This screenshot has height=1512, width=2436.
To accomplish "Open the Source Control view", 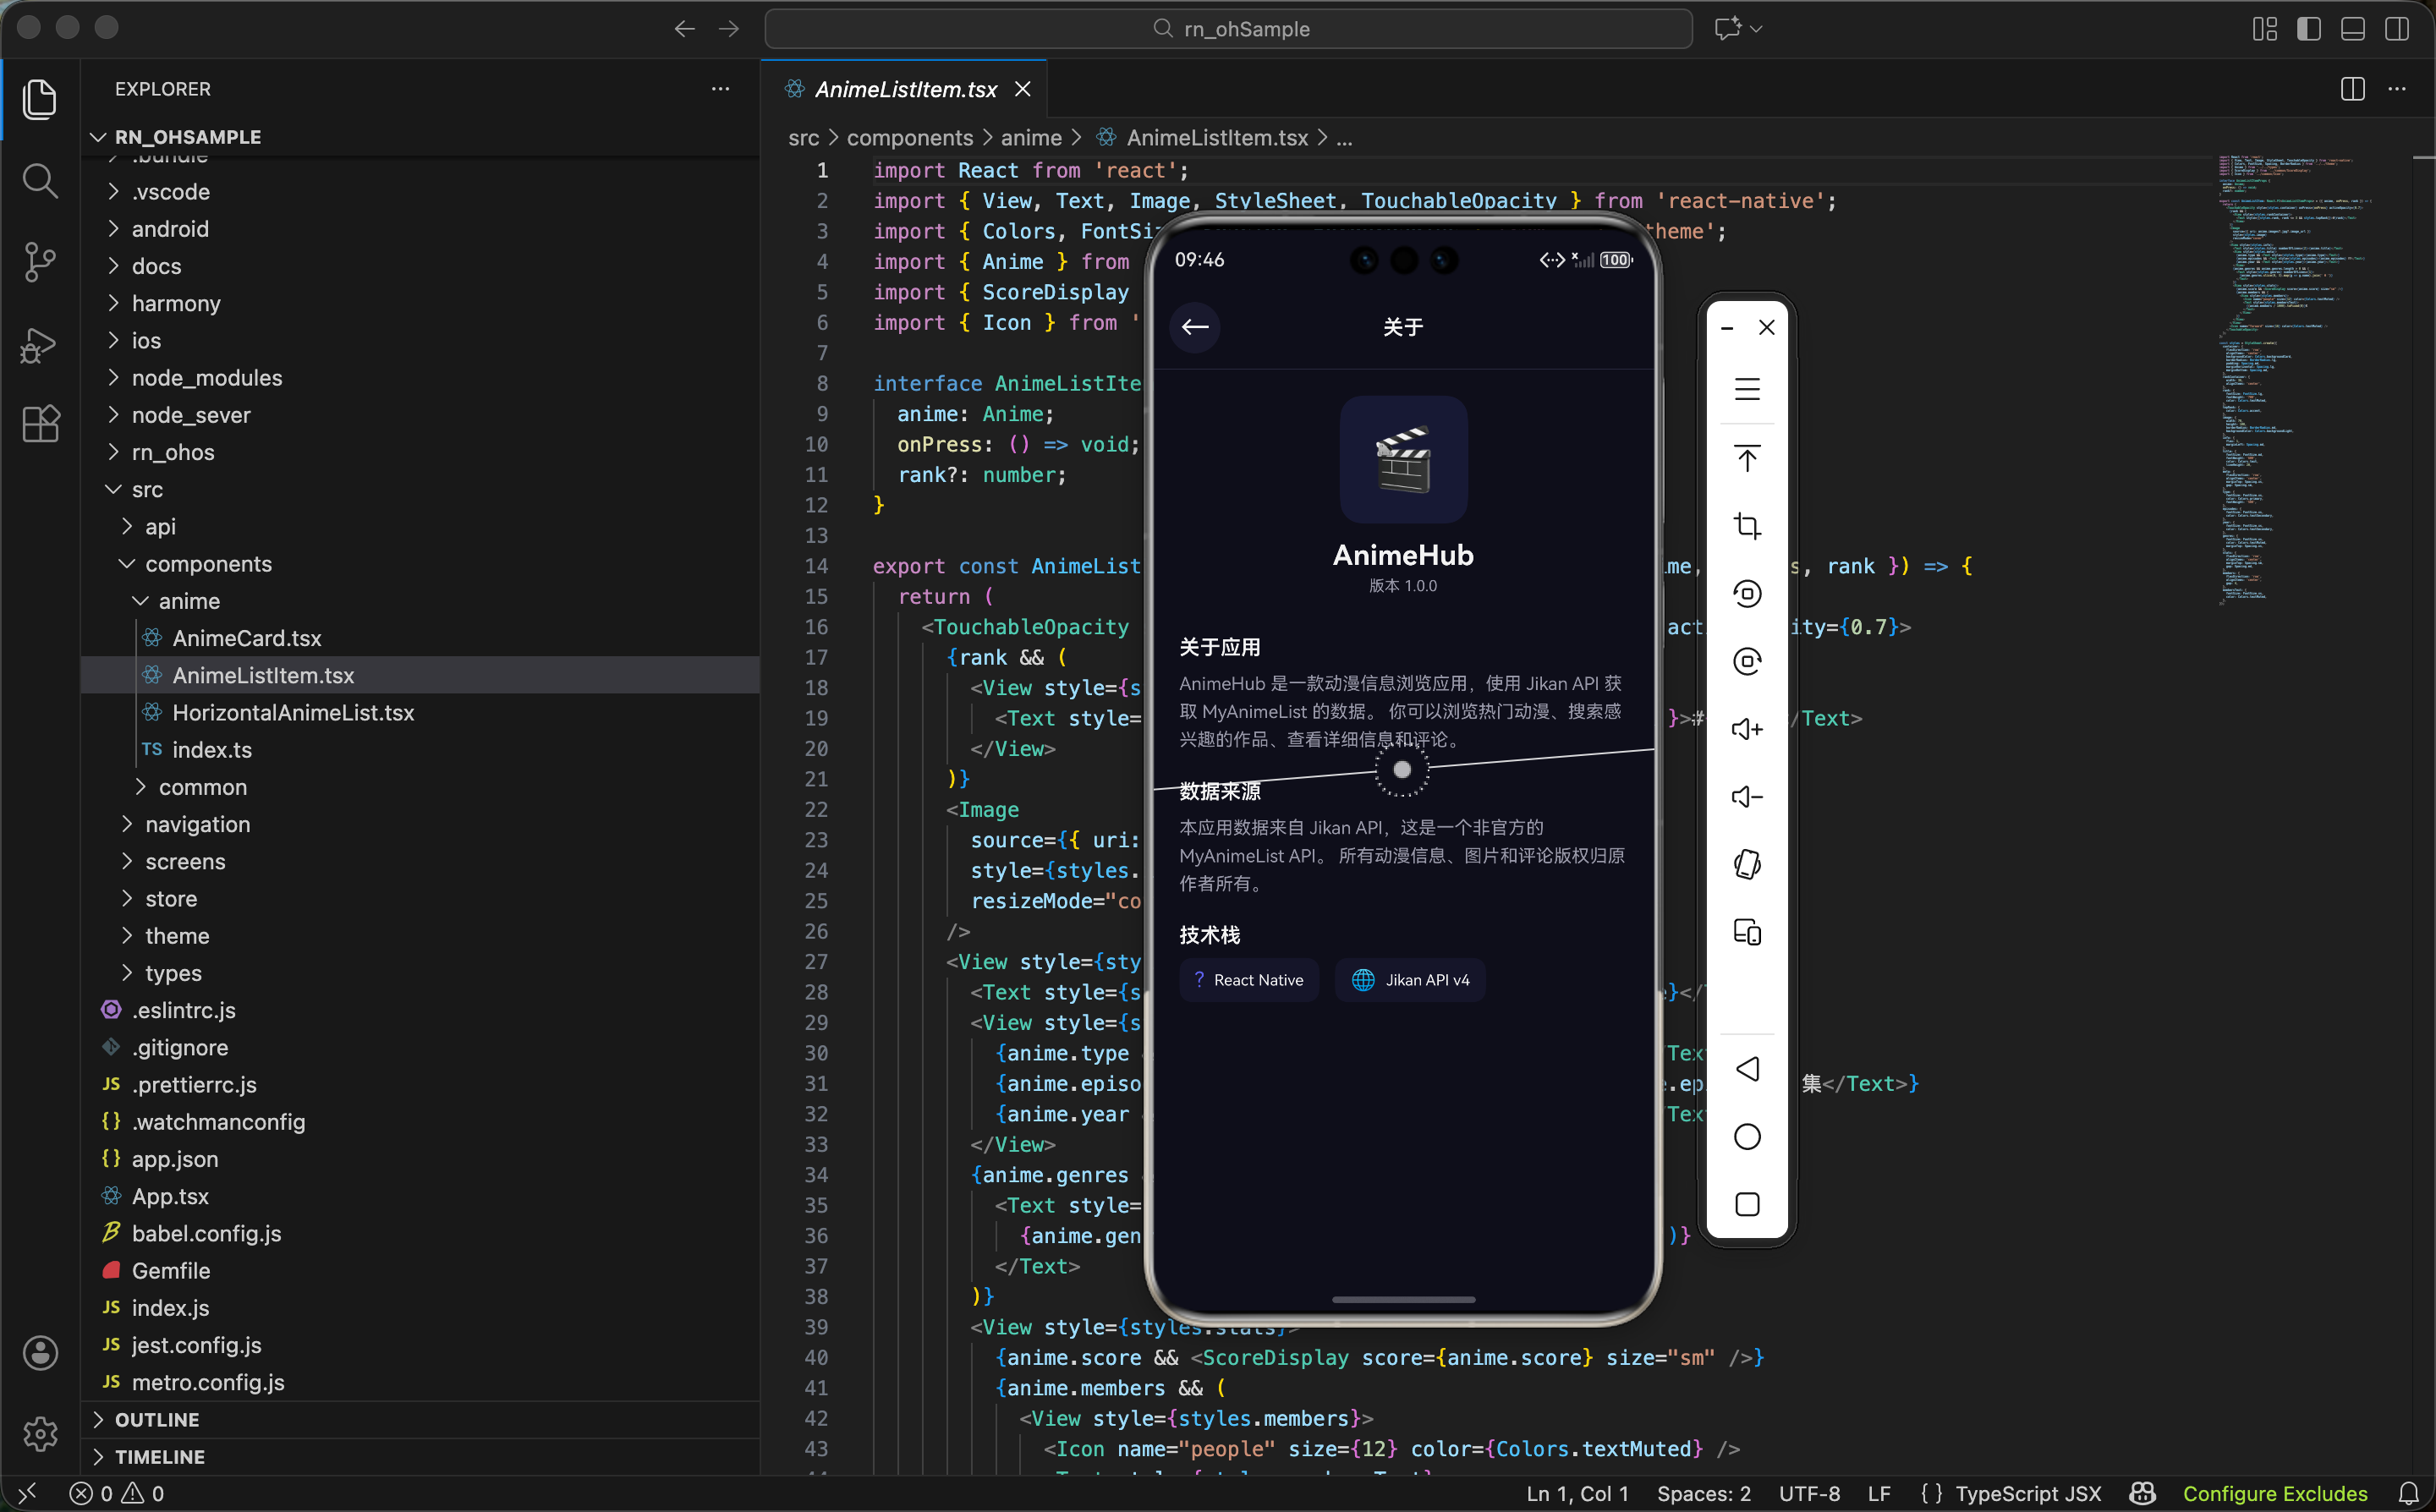I will coord(39,262).
